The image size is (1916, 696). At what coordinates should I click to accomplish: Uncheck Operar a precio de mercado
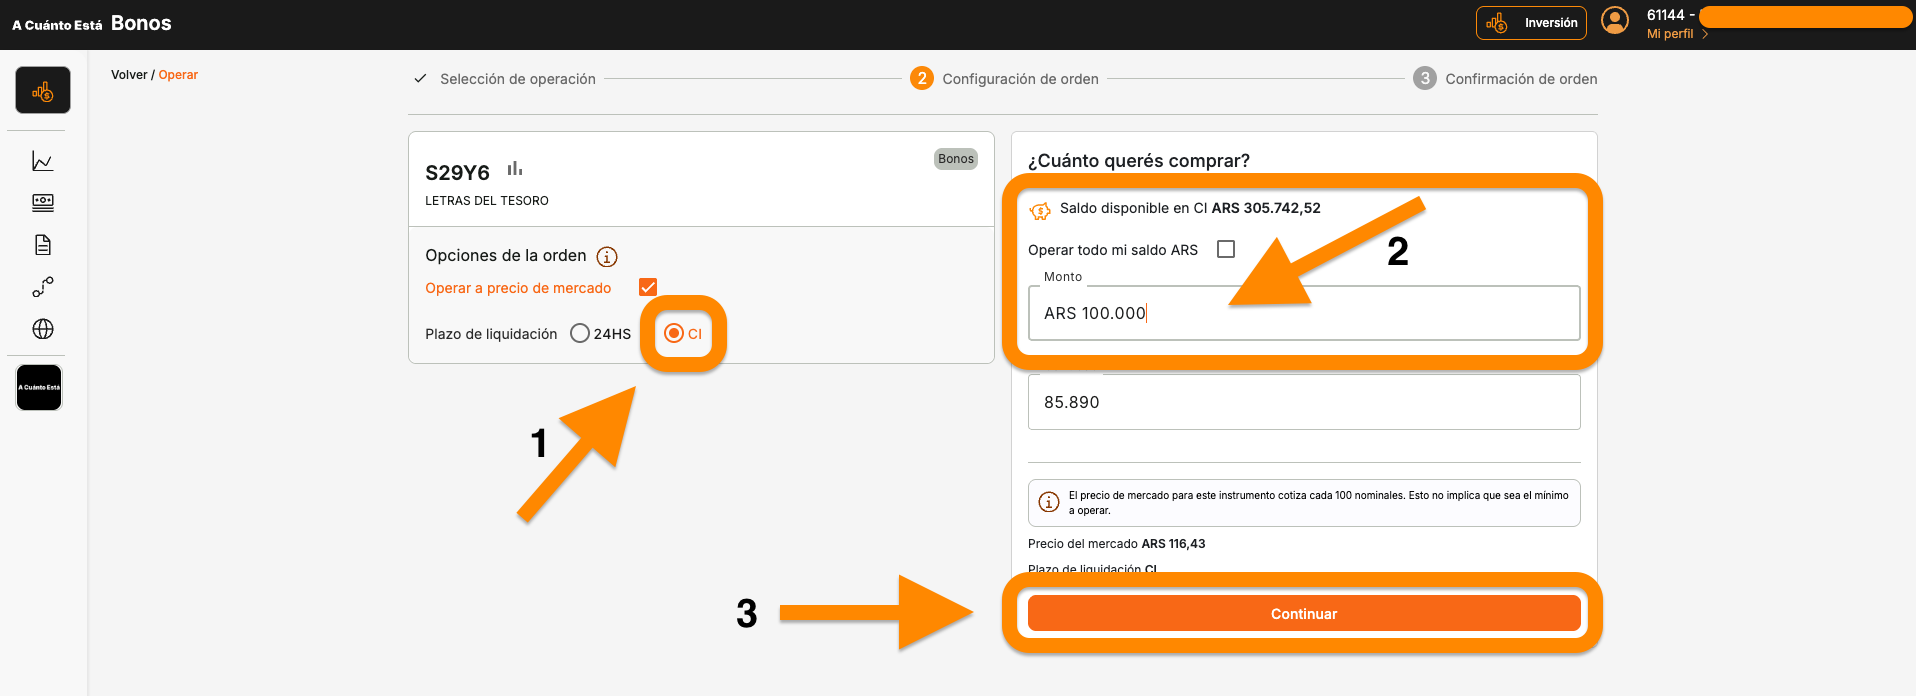648,288
